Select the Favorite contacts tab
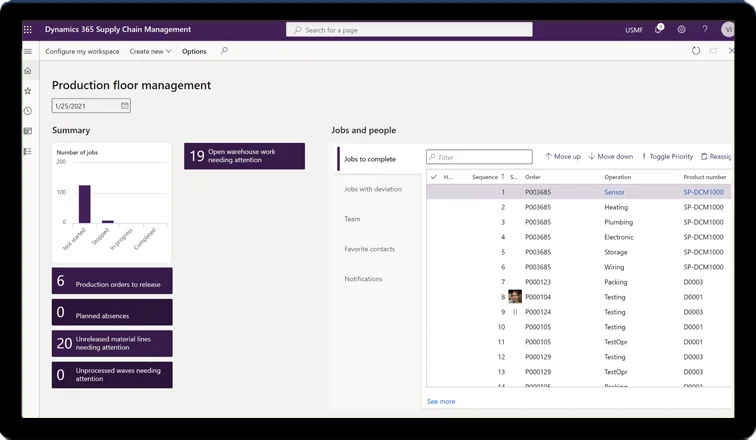 point(367,249)
